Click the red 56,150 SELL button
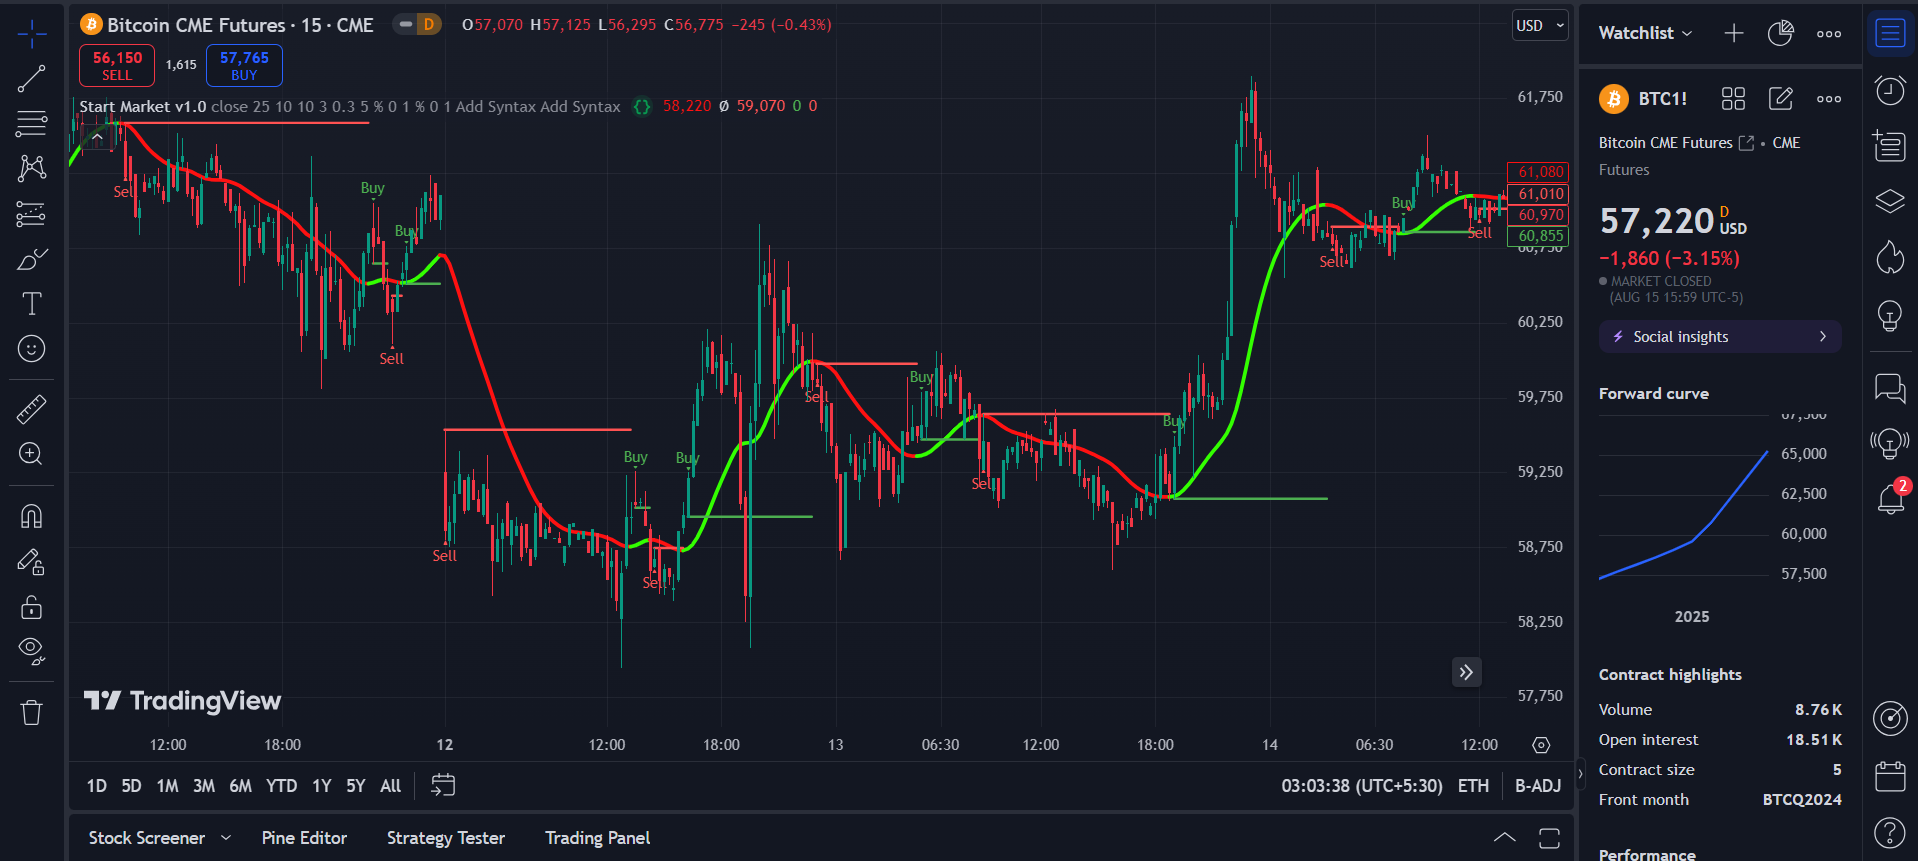The width and height of the screenshot is (1918, 861). point(117,66)
